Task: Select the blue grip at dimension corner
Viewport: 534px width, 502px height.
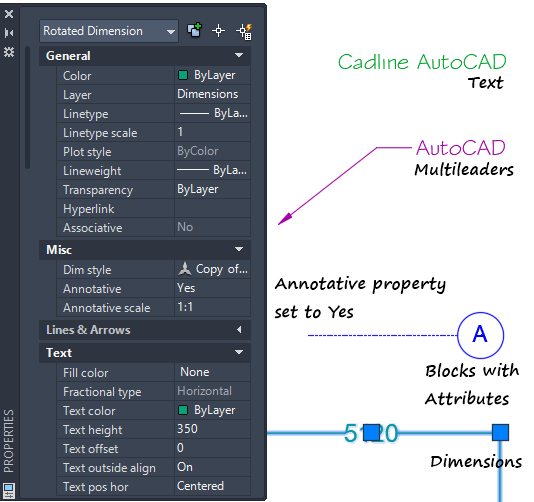Action: coord(500,433)
